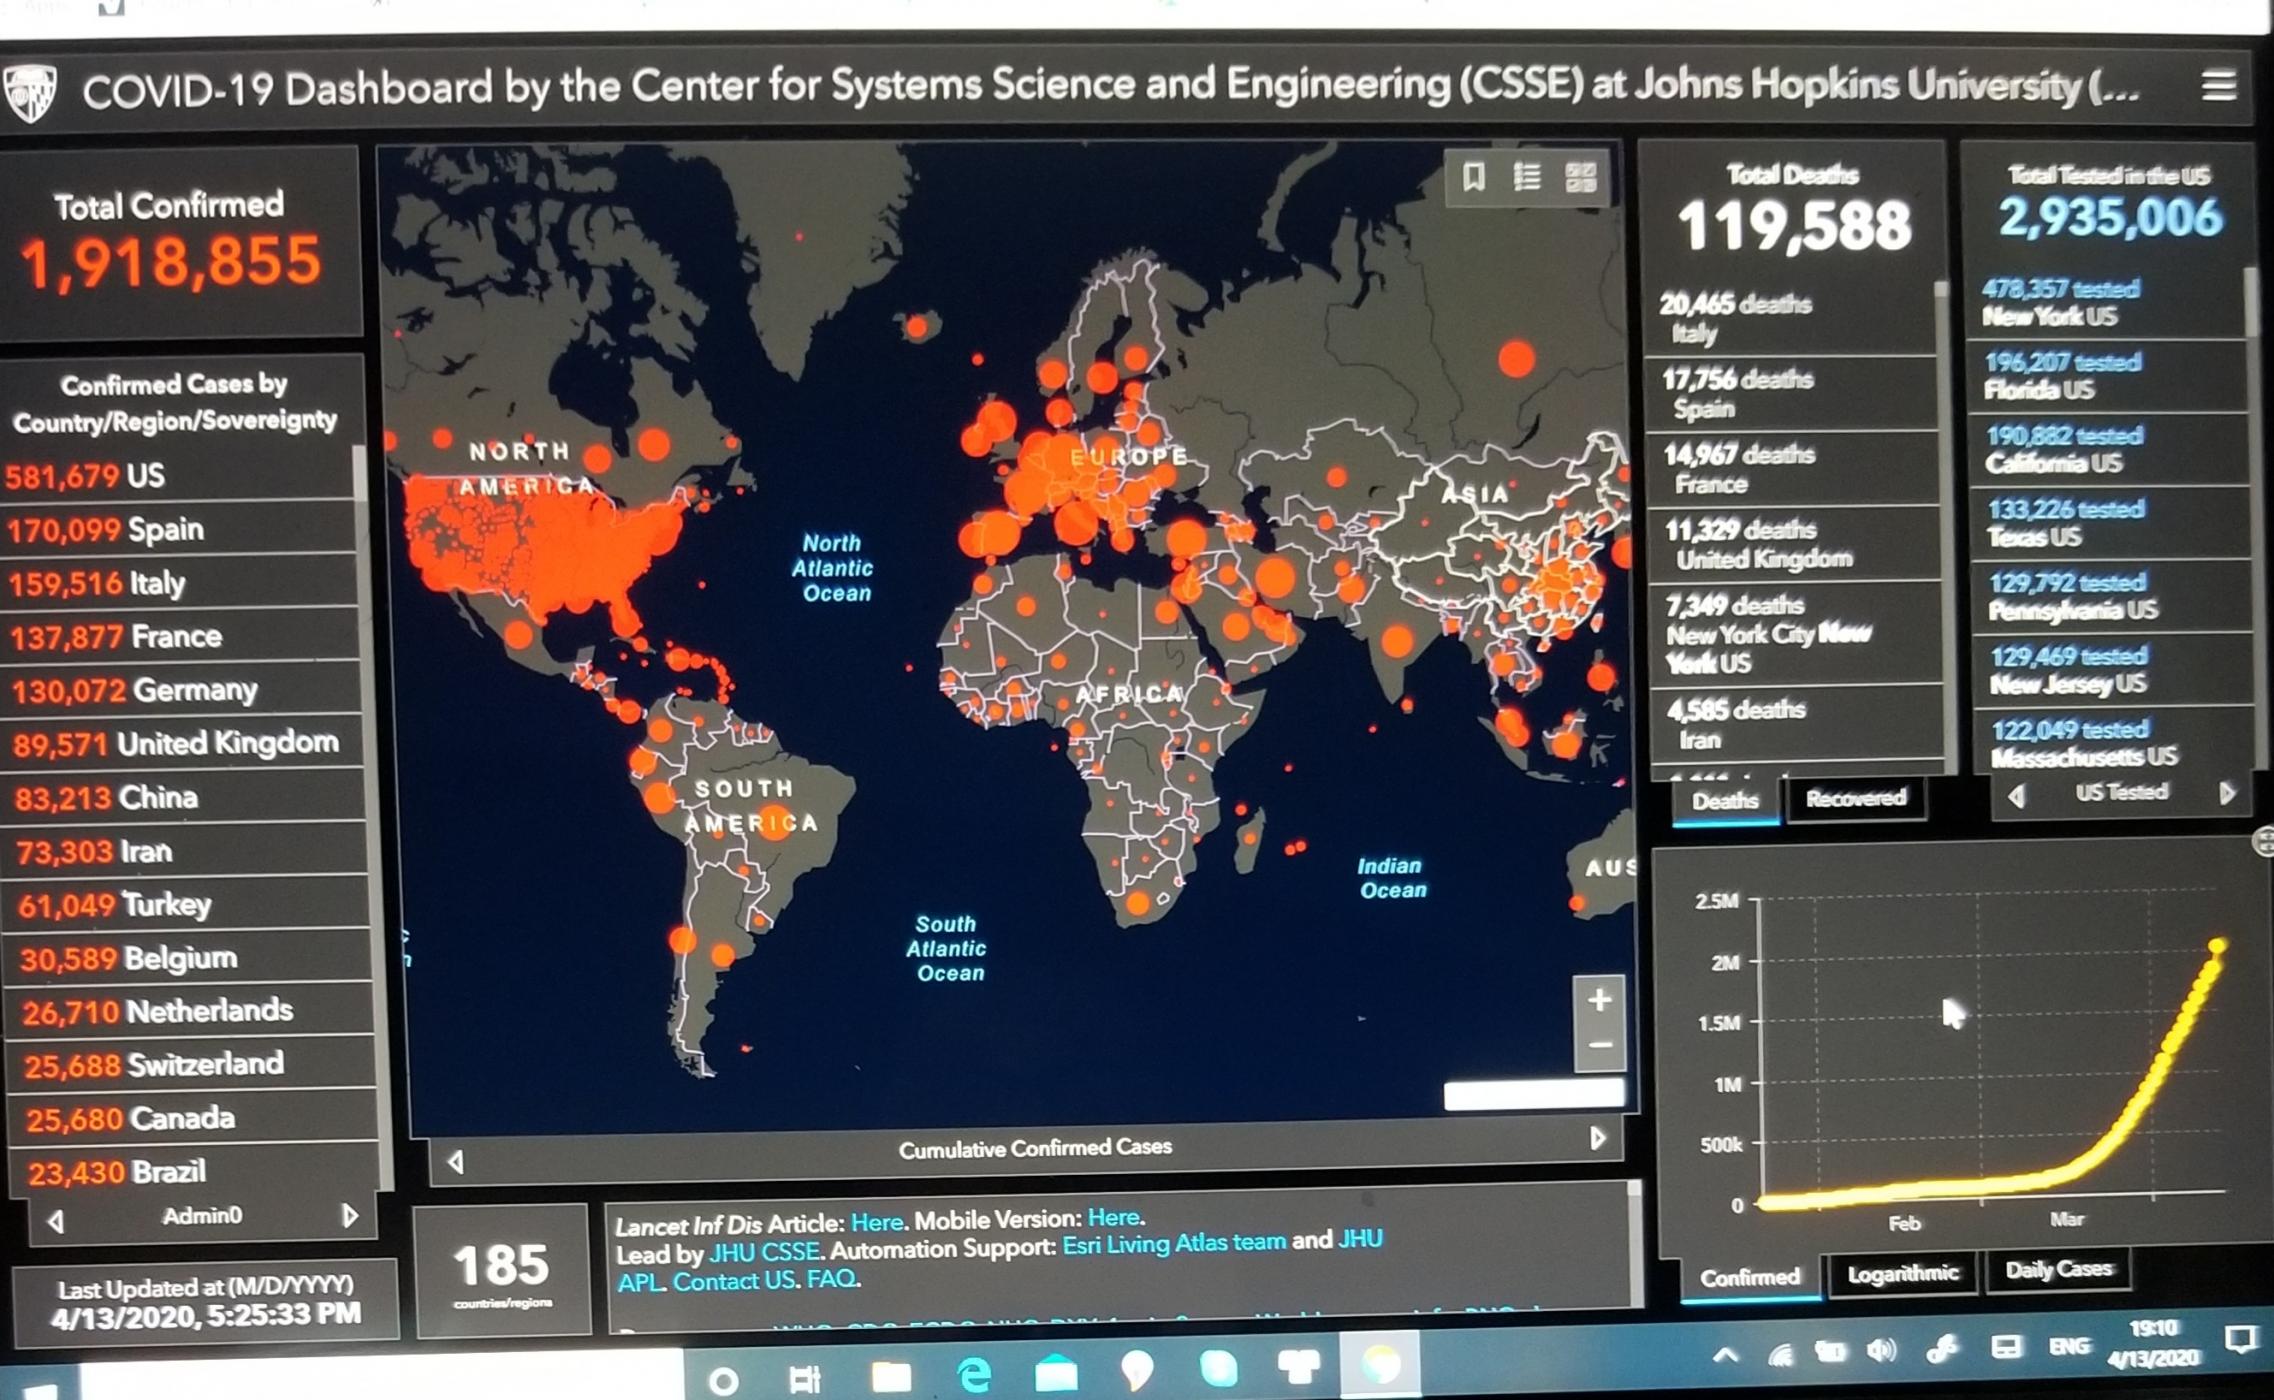Open the network icon in system tray

click(x=1779, y=1355)
